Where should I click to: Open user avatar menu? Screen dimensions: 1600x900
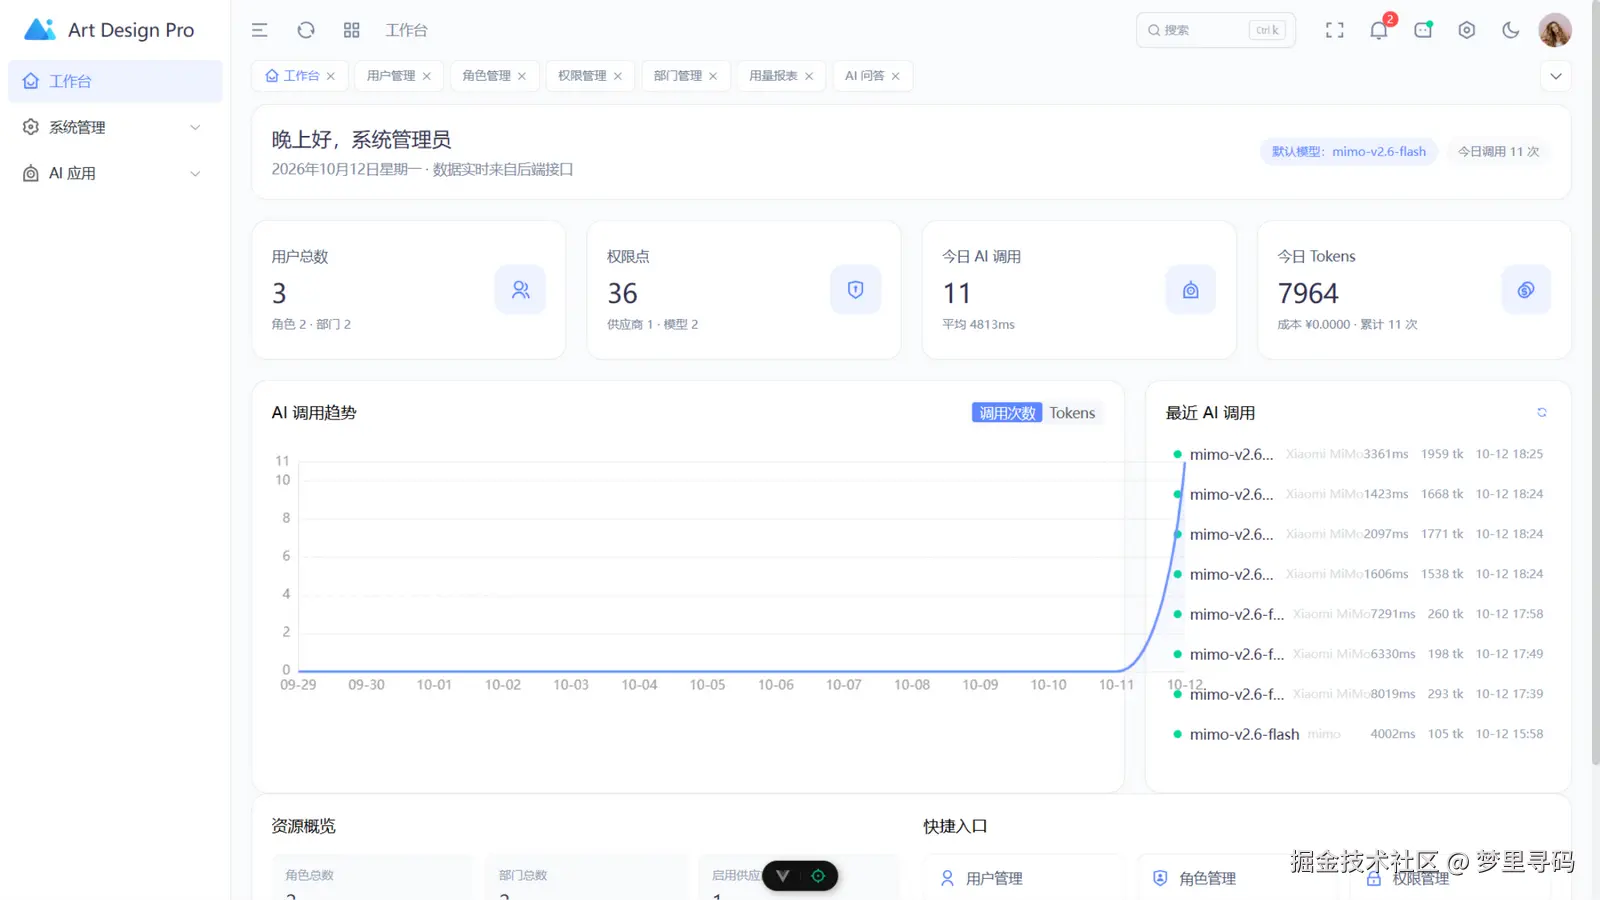point(1555,30)
